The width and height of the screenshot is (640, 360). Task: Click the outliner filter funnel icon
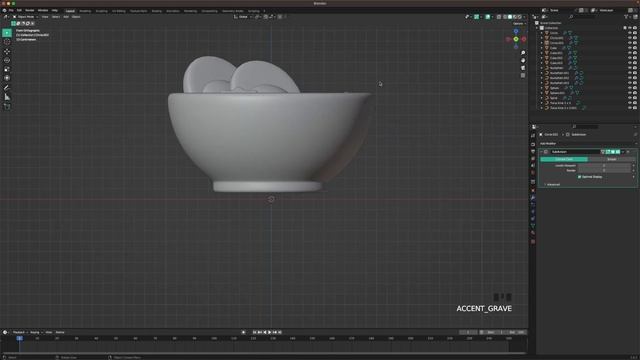[626, 17]
